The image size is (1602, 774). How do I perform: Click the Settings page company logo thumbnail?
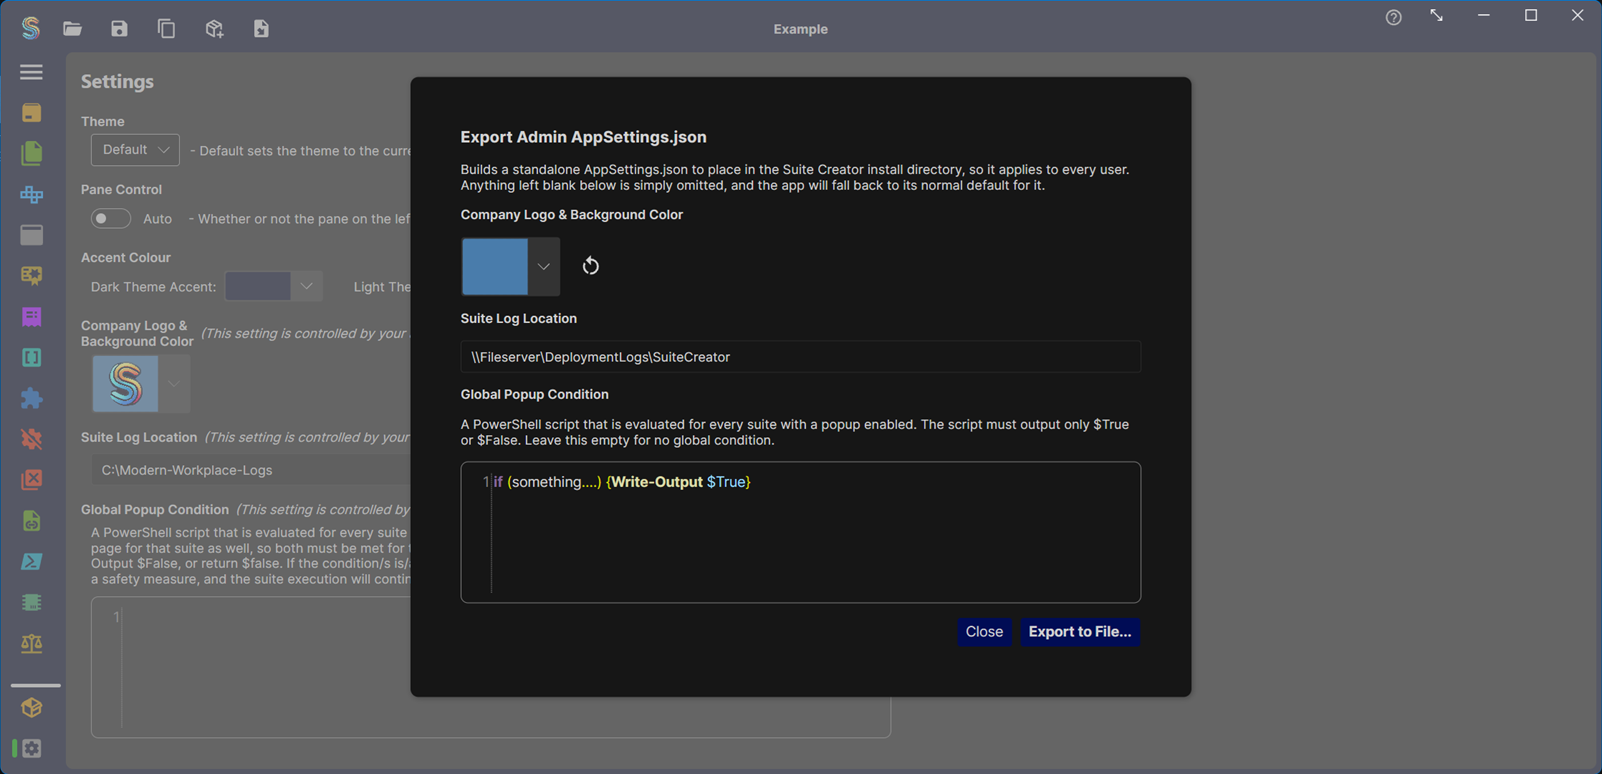click(x=125, y=383)
